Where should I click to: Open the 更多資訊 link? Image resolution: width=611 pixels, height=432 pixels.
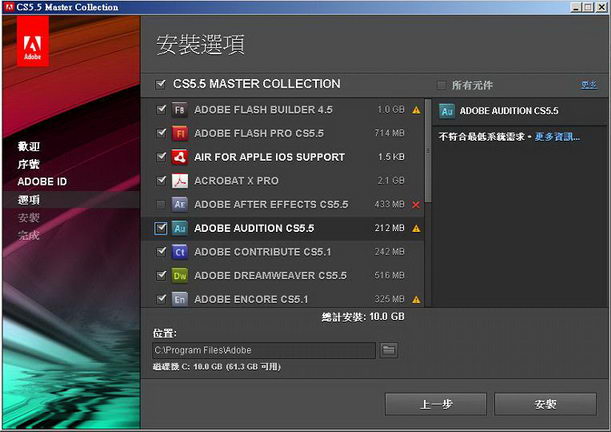557,136
